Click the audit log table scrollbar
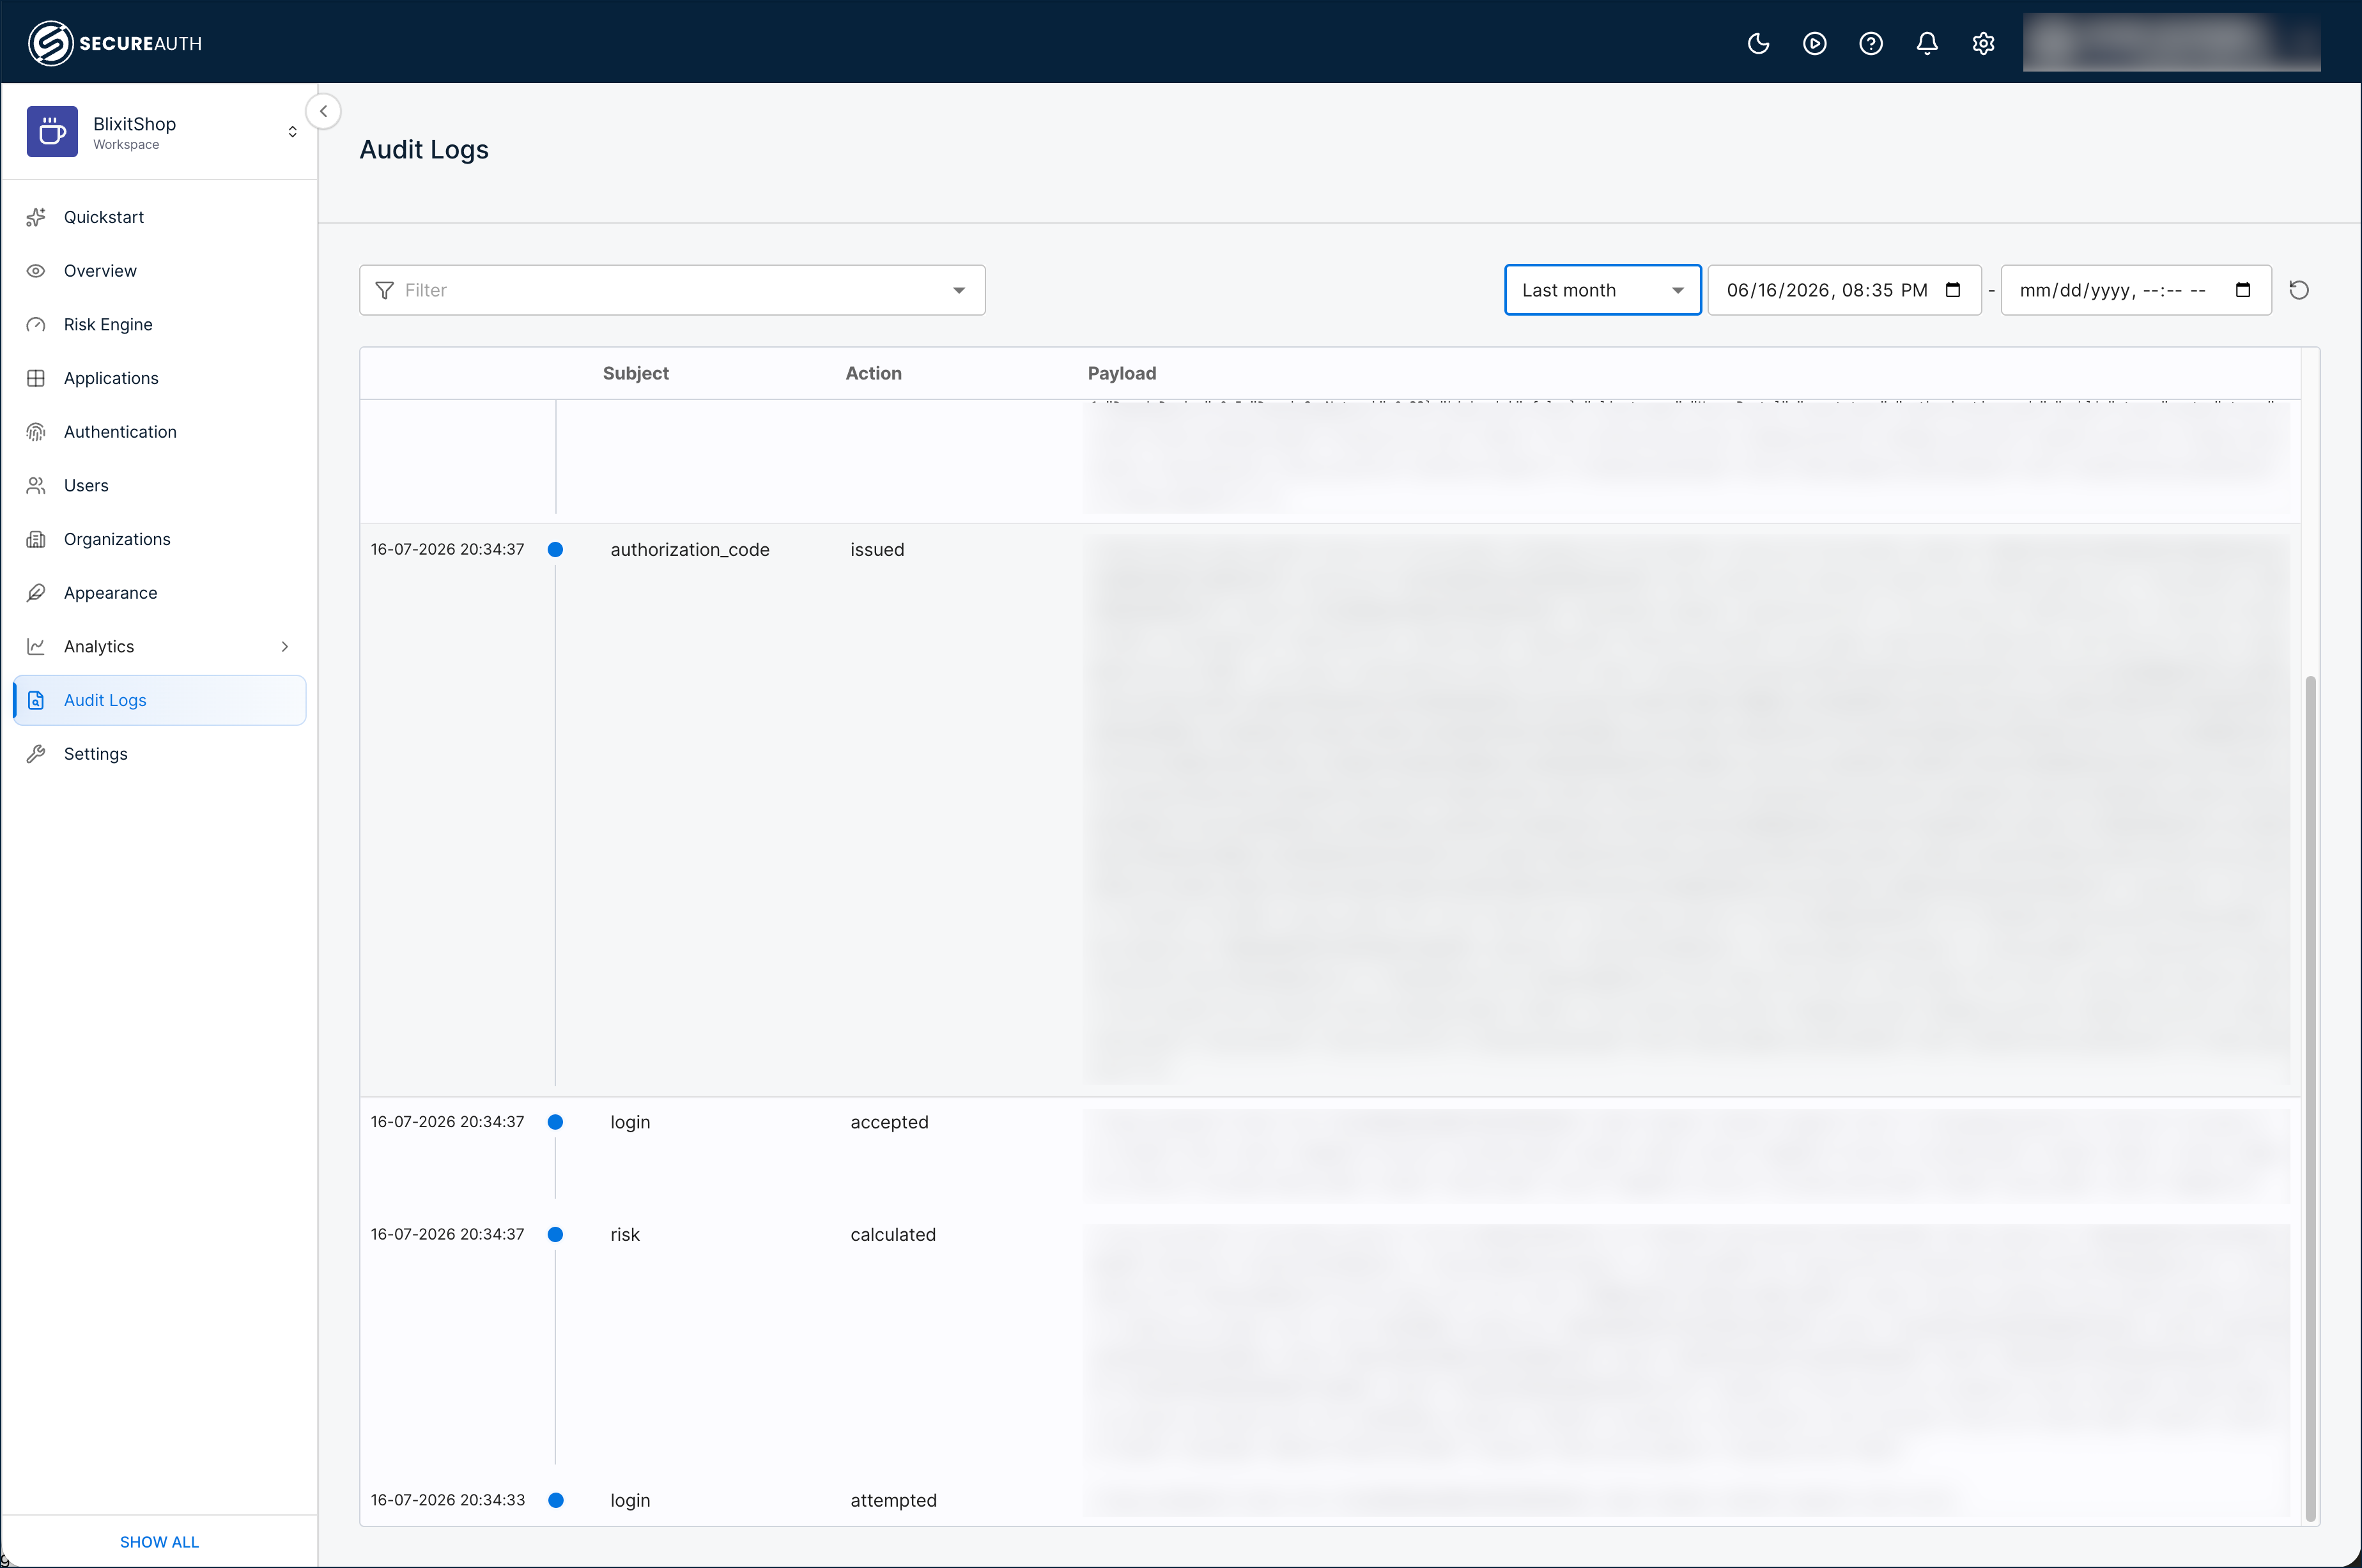This screenshot has width=2362, height=1568. click(2310, 1098)
